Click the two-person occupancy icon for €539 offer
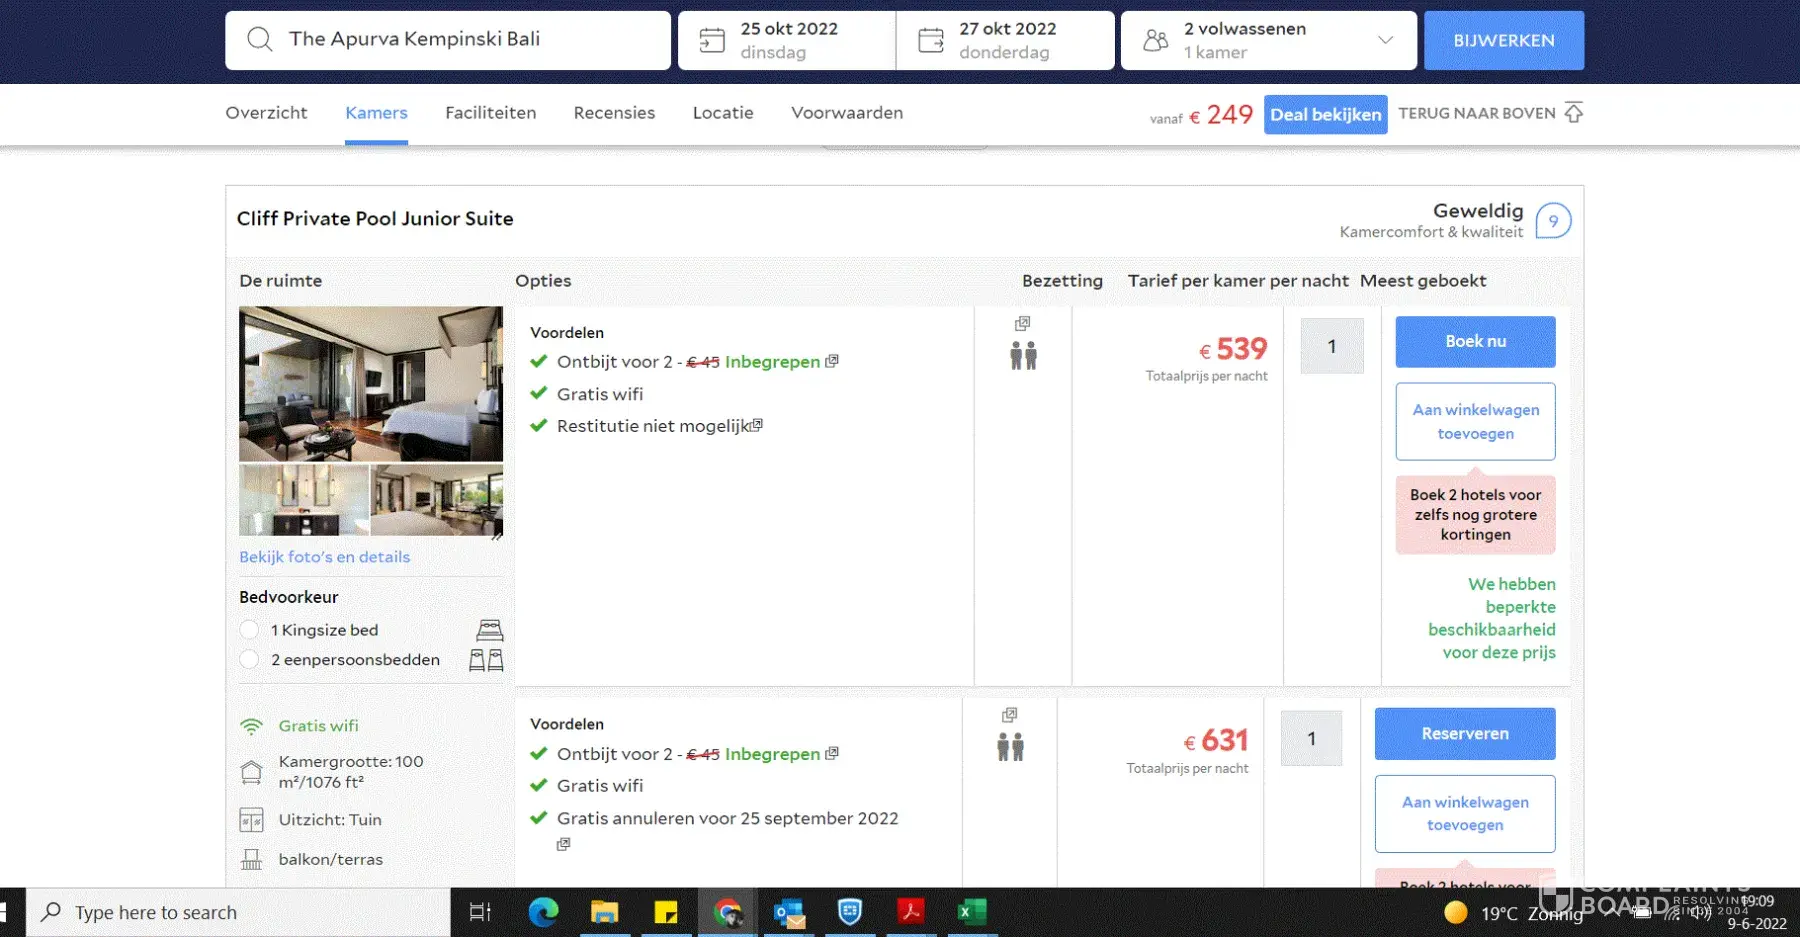This screenshot has width=1800, height=937. (x=1023, y=355)
